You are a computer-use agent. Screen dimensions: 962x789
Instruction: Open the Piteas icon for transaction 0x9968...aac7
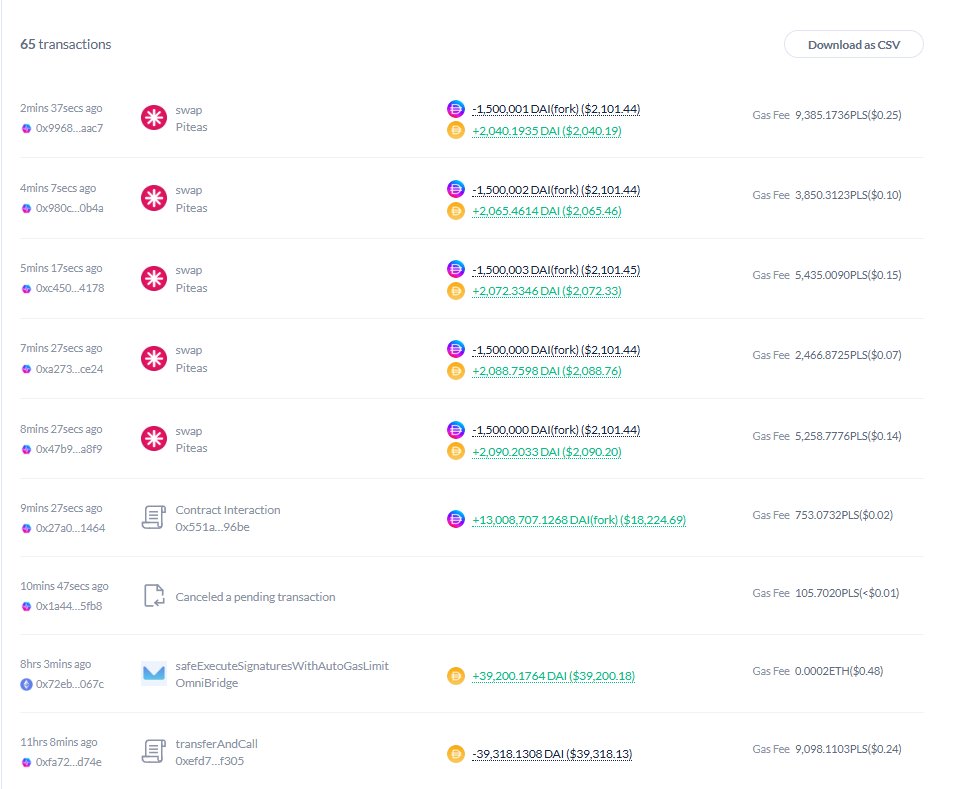point(154,118)
